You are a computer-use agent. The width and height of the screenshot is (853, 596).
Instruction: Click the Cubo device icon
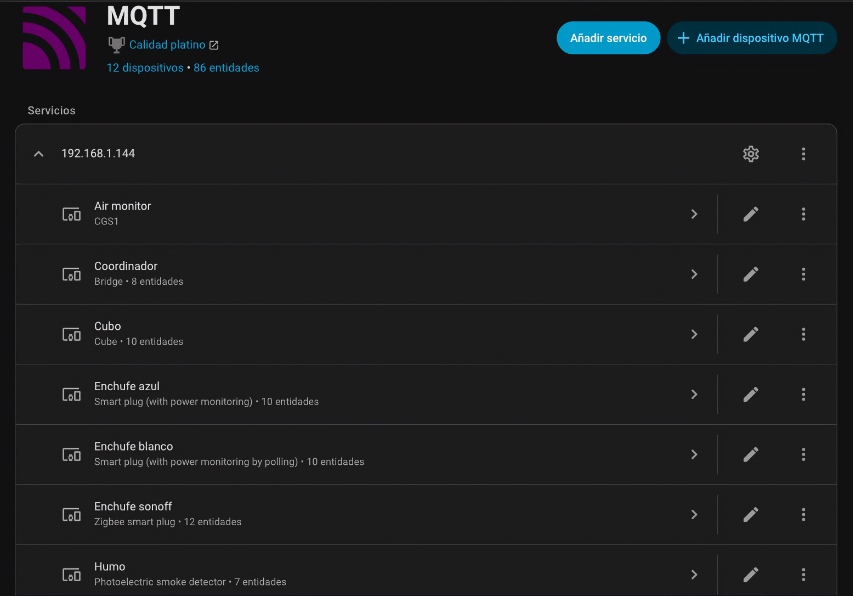[71, 334]
